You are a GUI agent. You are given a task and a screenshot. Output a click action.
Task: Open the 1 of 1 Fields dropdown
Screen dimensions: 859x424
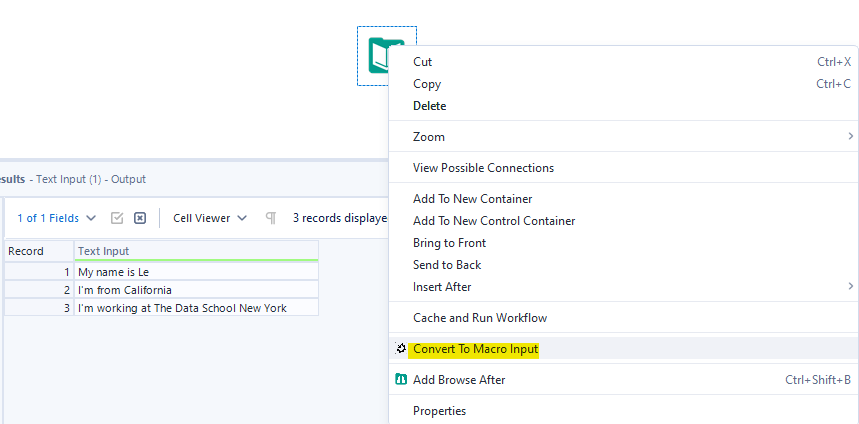click(56, 218)
